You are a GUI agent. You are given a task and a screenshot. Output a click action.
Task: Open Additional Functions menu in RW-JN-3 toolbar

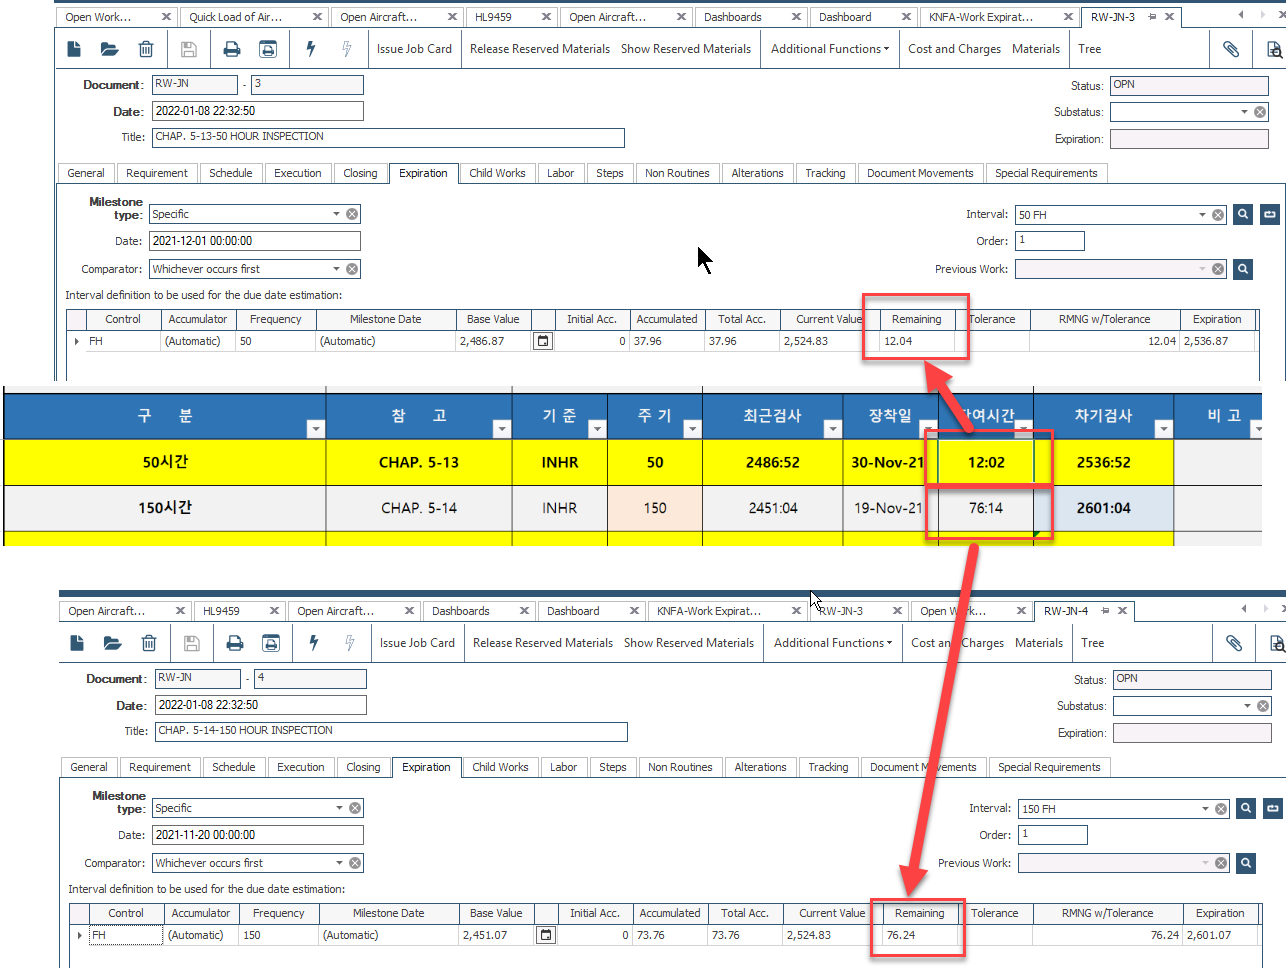(x=829, y=49)
